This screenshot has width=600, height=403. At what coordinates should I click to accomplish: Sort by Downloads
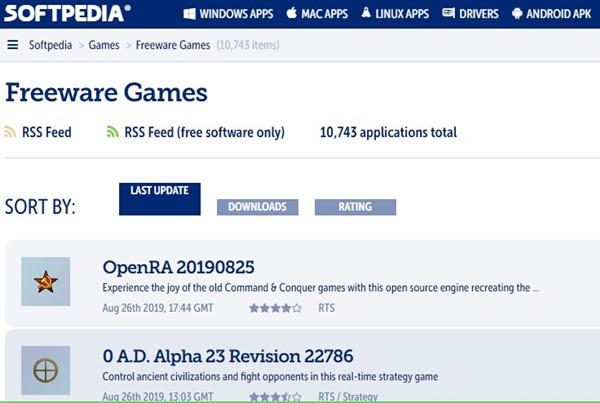coord(258,207)
